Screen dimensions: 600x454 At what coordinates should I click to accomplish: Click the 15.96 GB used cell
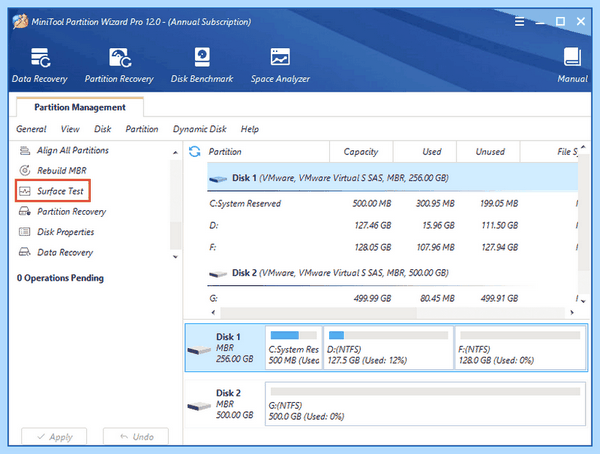[x=439, y=225]
